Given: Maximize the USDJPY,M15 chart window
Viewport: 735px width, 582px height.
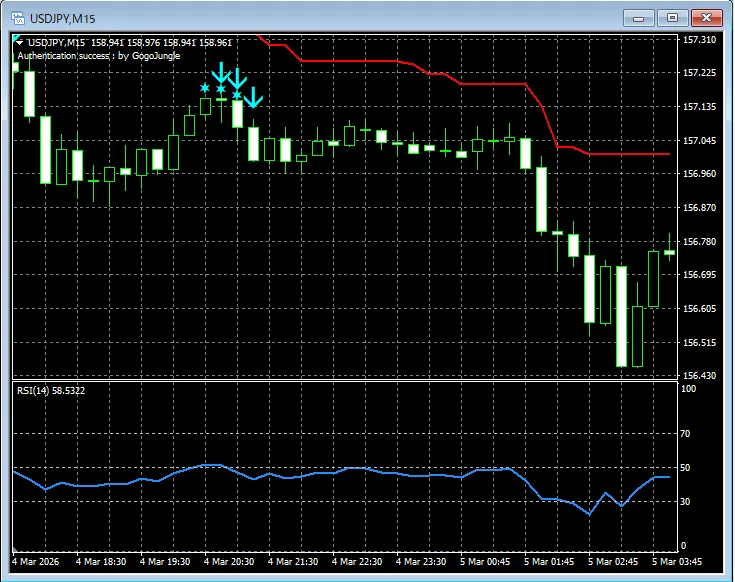Looking at the screenshot, I should 672,18.
